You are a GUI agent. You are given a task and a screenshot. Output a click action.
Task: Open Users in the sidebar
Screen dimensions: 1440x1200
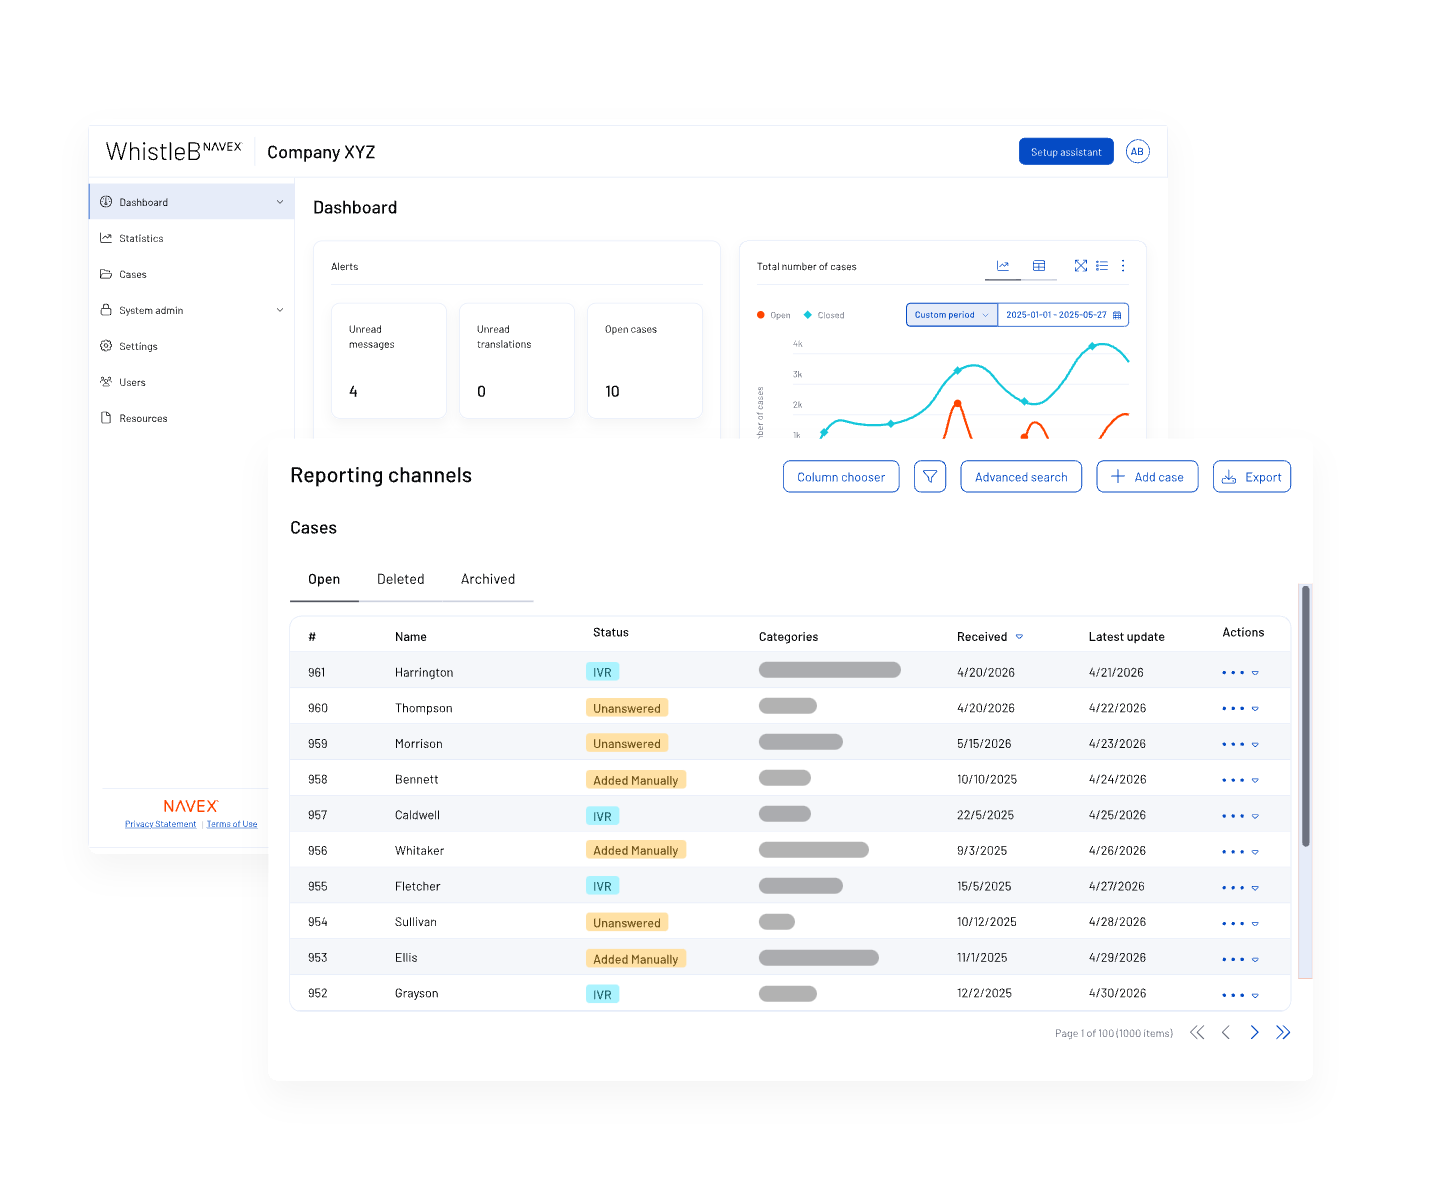[132, 382]
